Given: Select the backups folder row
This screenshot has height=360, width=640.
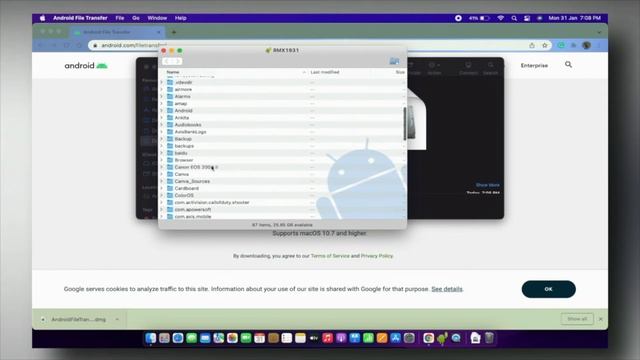Looking at the screenshot, I should (x=282, y=146).
